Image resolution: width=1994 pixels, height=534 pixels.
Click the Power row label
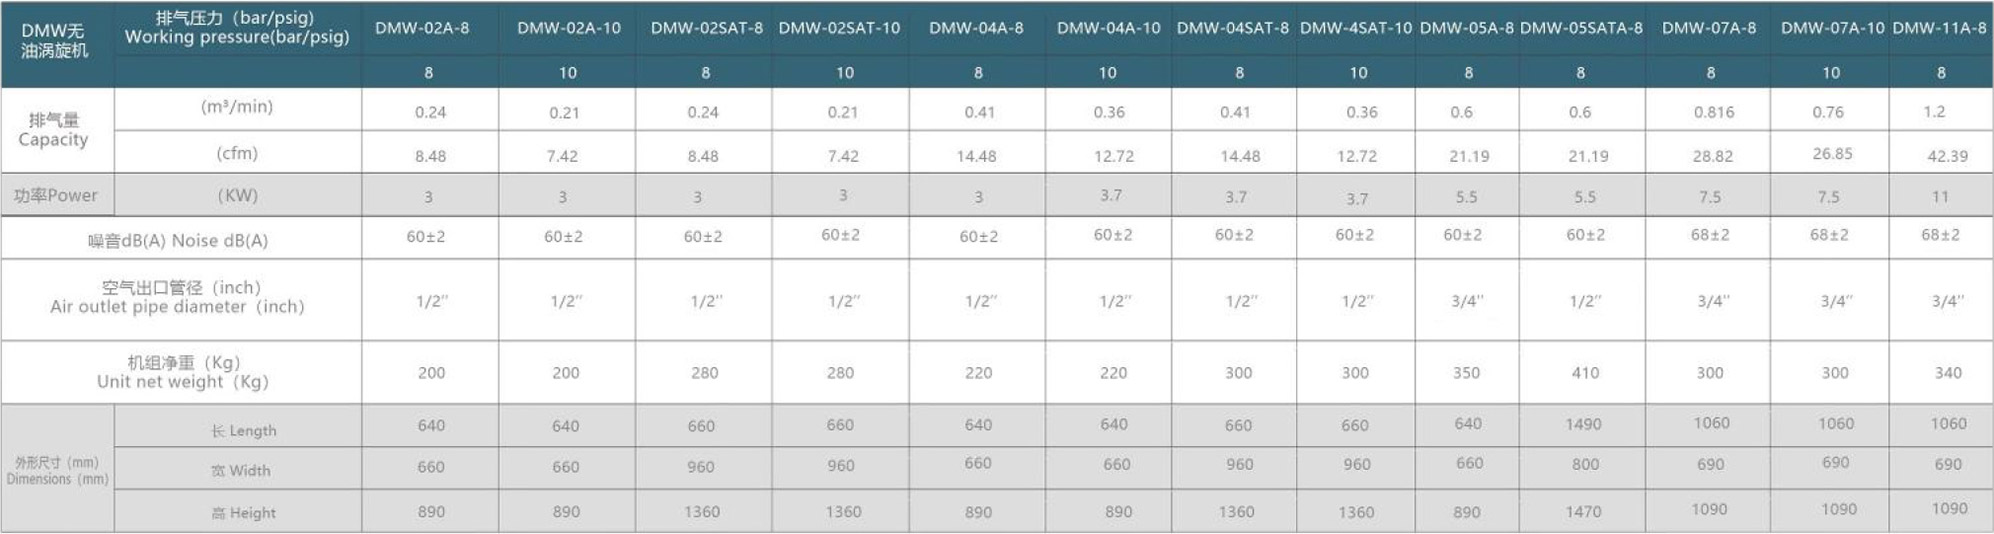56,195
